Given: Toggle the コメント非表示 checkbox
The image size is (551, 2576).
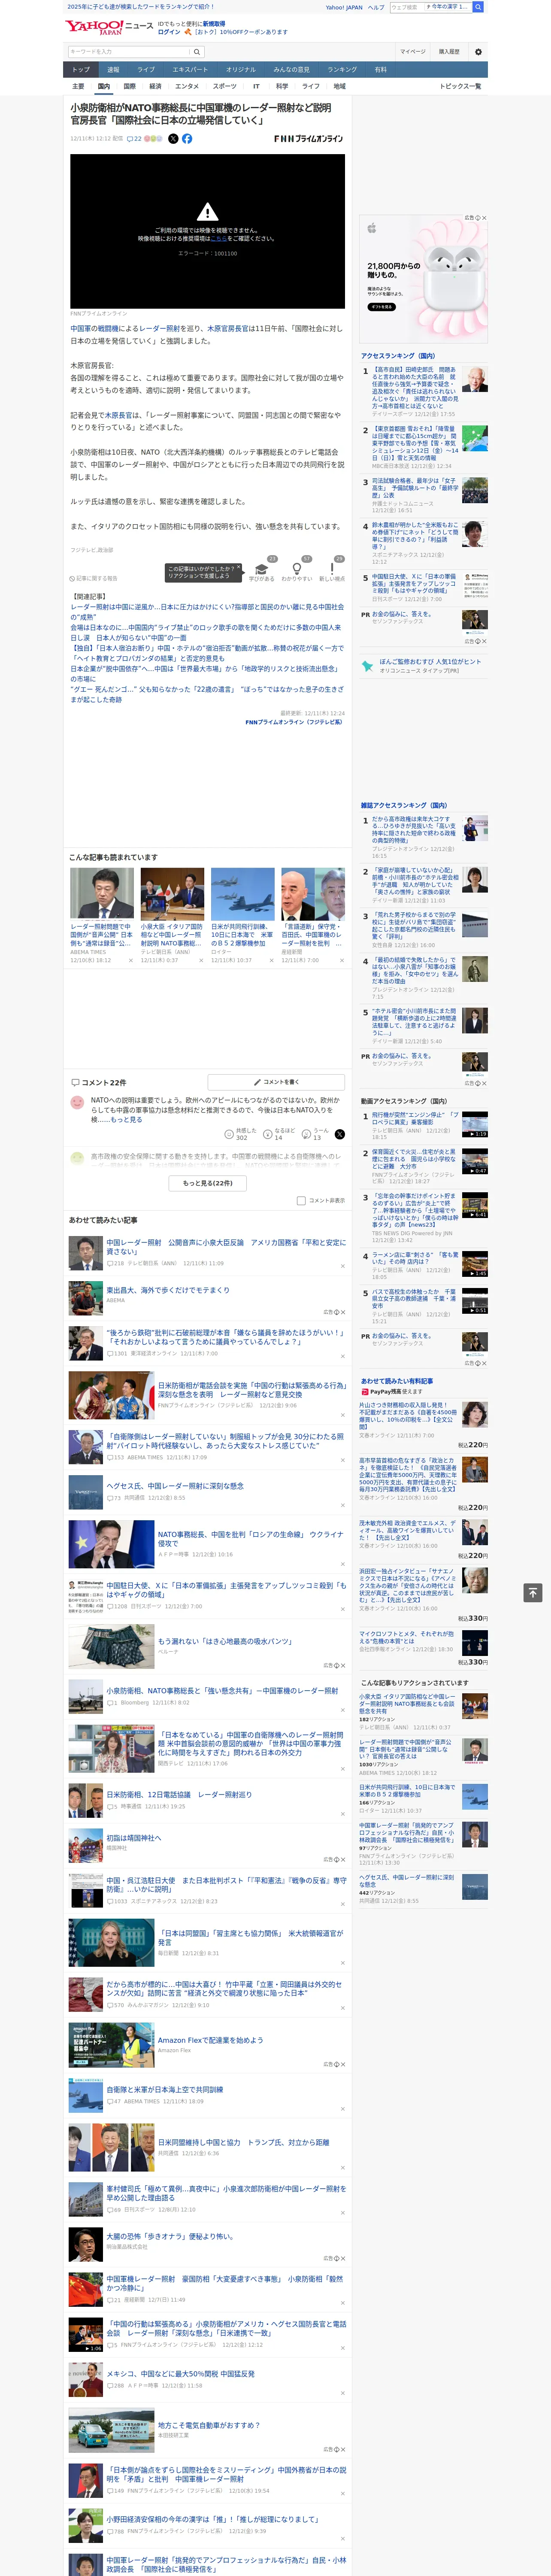Looking at the screenshot, I should (x=301, y=1200).
